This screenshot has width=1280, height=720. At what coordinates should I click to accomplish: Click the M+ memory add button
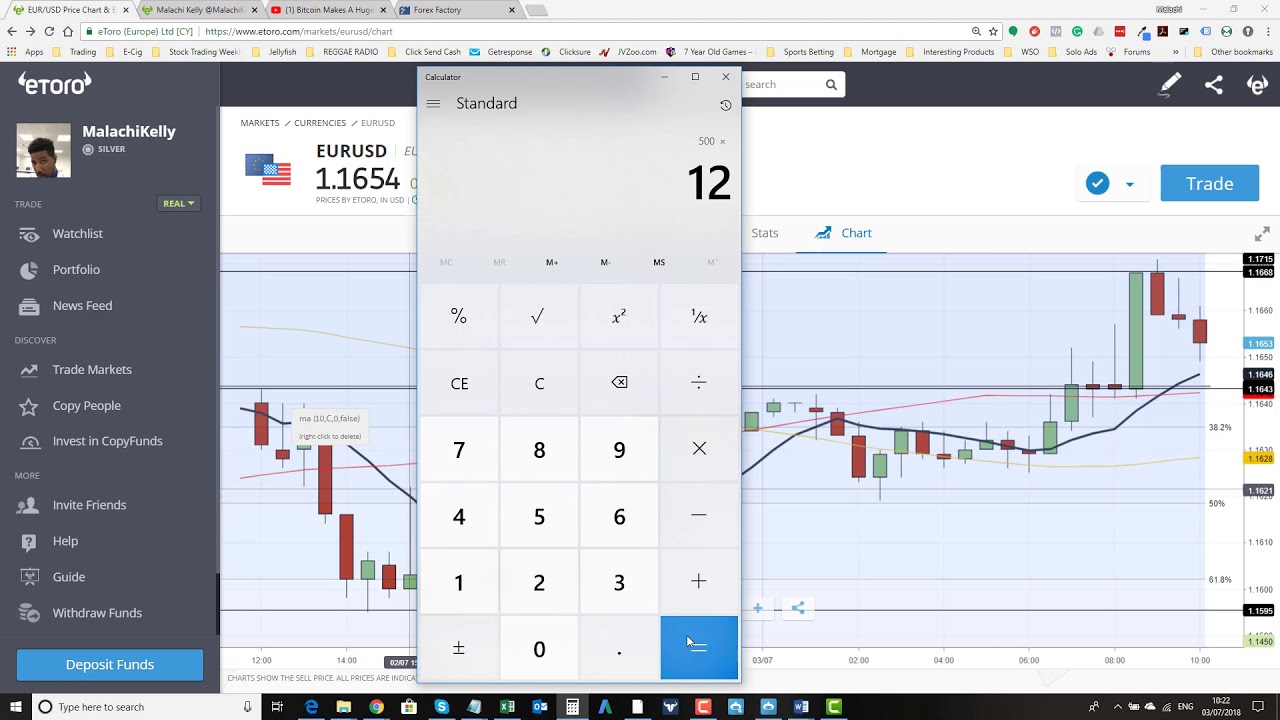552,262
